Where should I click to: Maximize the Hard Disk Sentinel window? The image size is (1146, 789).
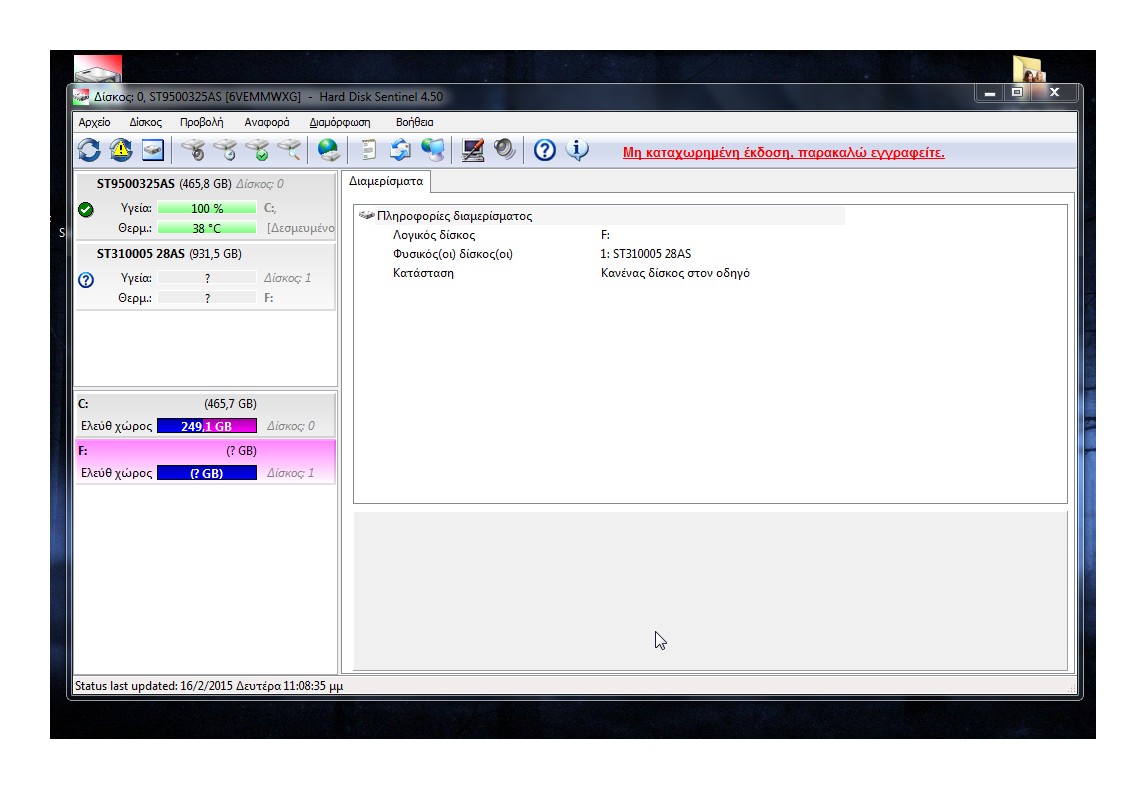pos(1017,93)
